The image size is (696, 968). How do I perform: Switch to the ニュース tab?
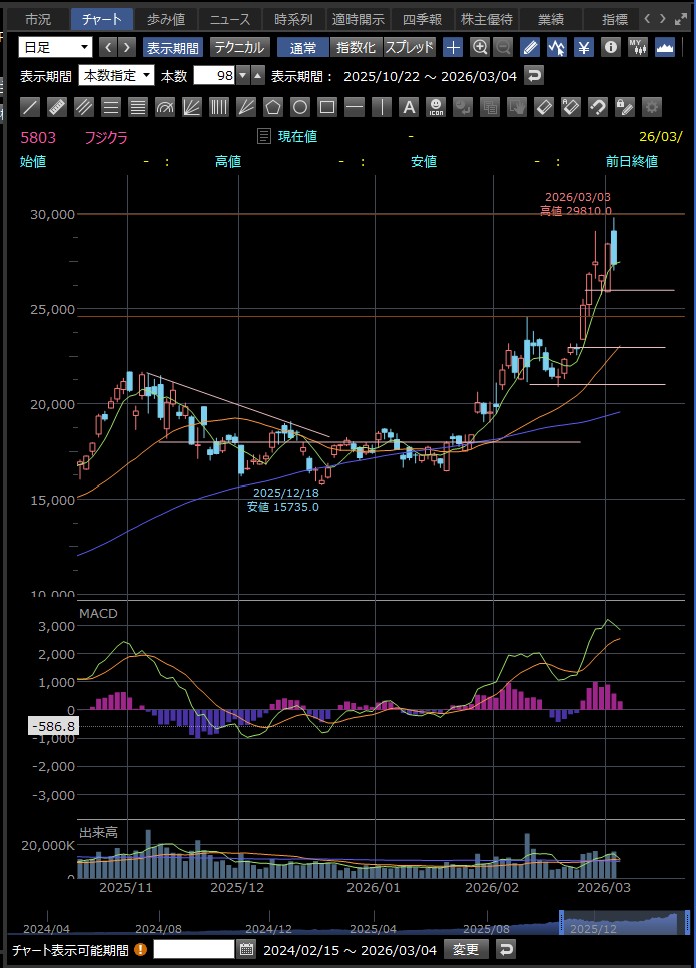click(229, 19)
